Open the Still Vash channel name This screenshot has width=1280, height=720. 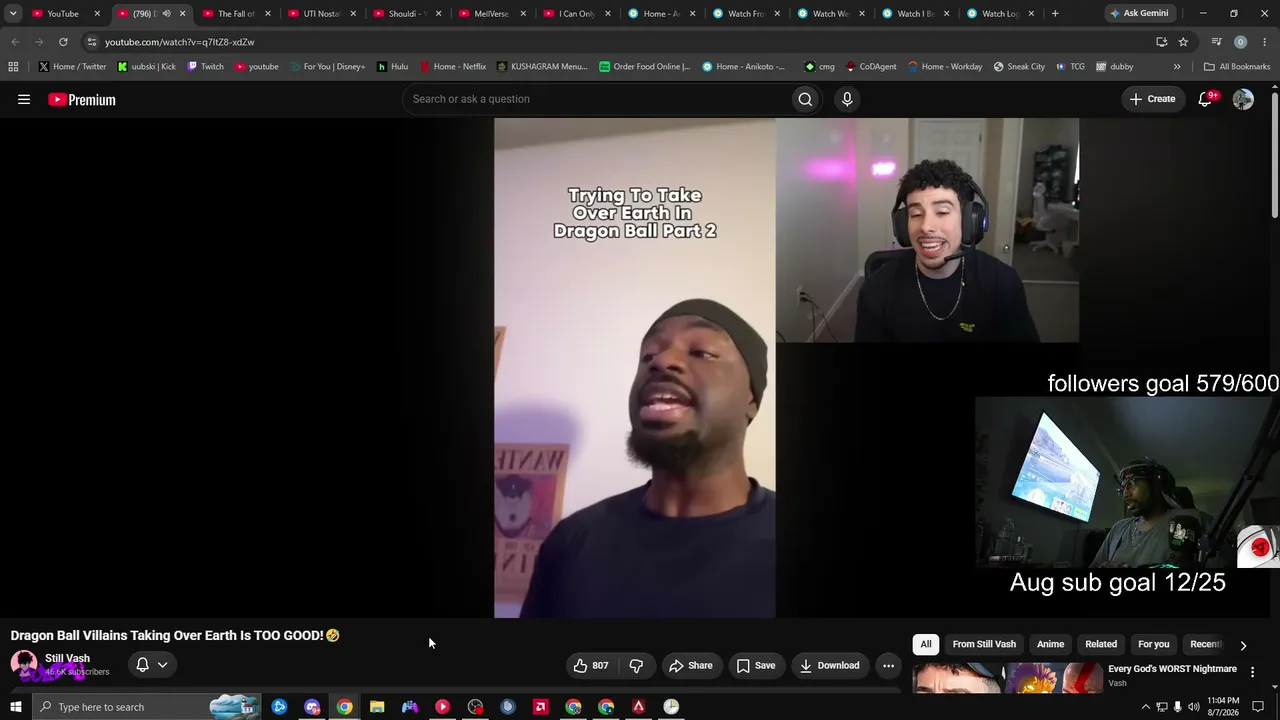tap(67, 658)
